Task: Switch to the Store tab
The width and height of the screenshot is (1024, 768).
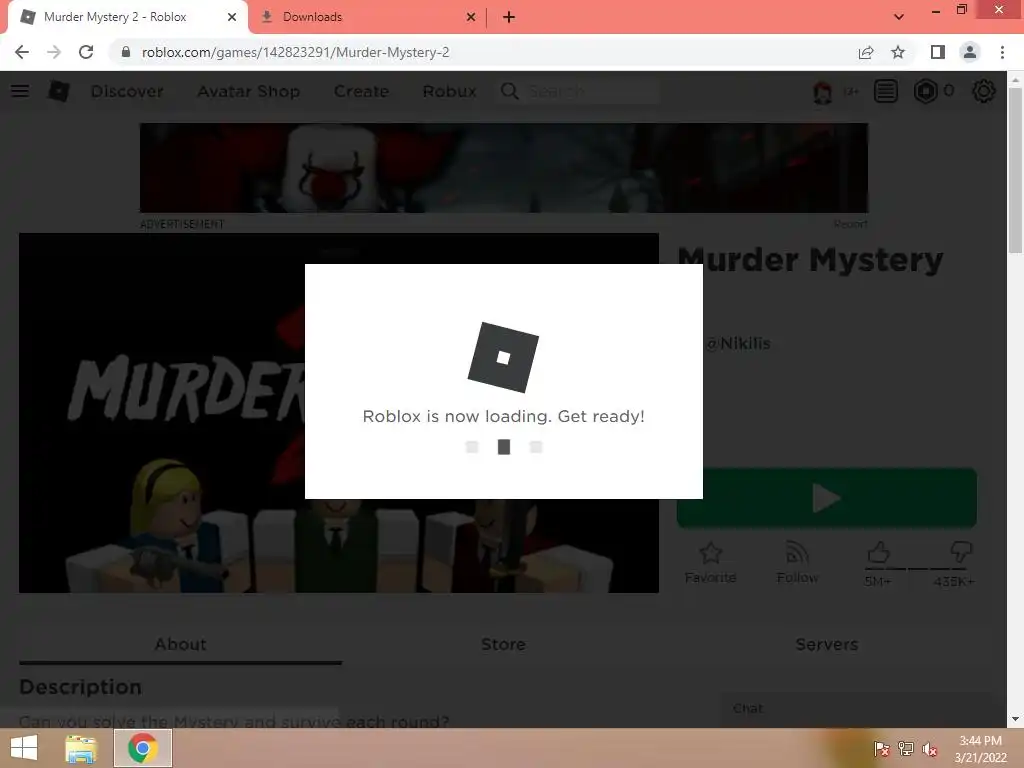Action: click(x=503, y=645)
